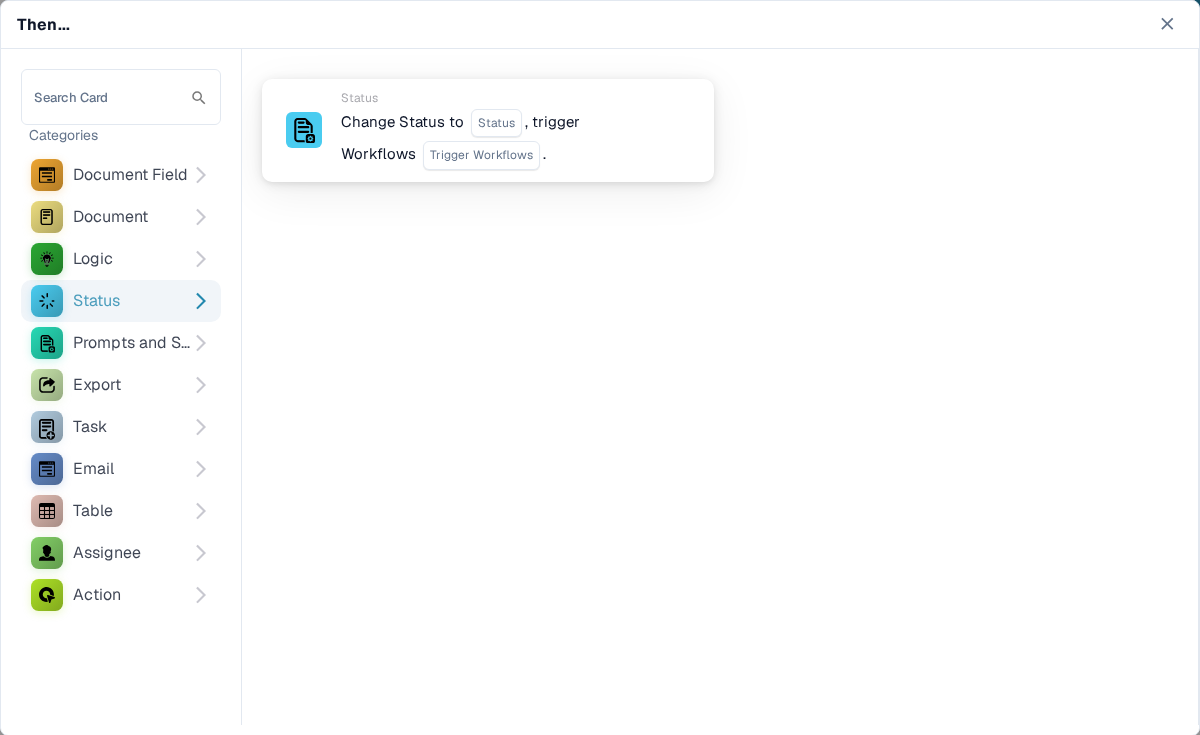This screenshot has height=735, width=1200.
Task: Click the Status category chevron
Action: (x=201, y=301)
